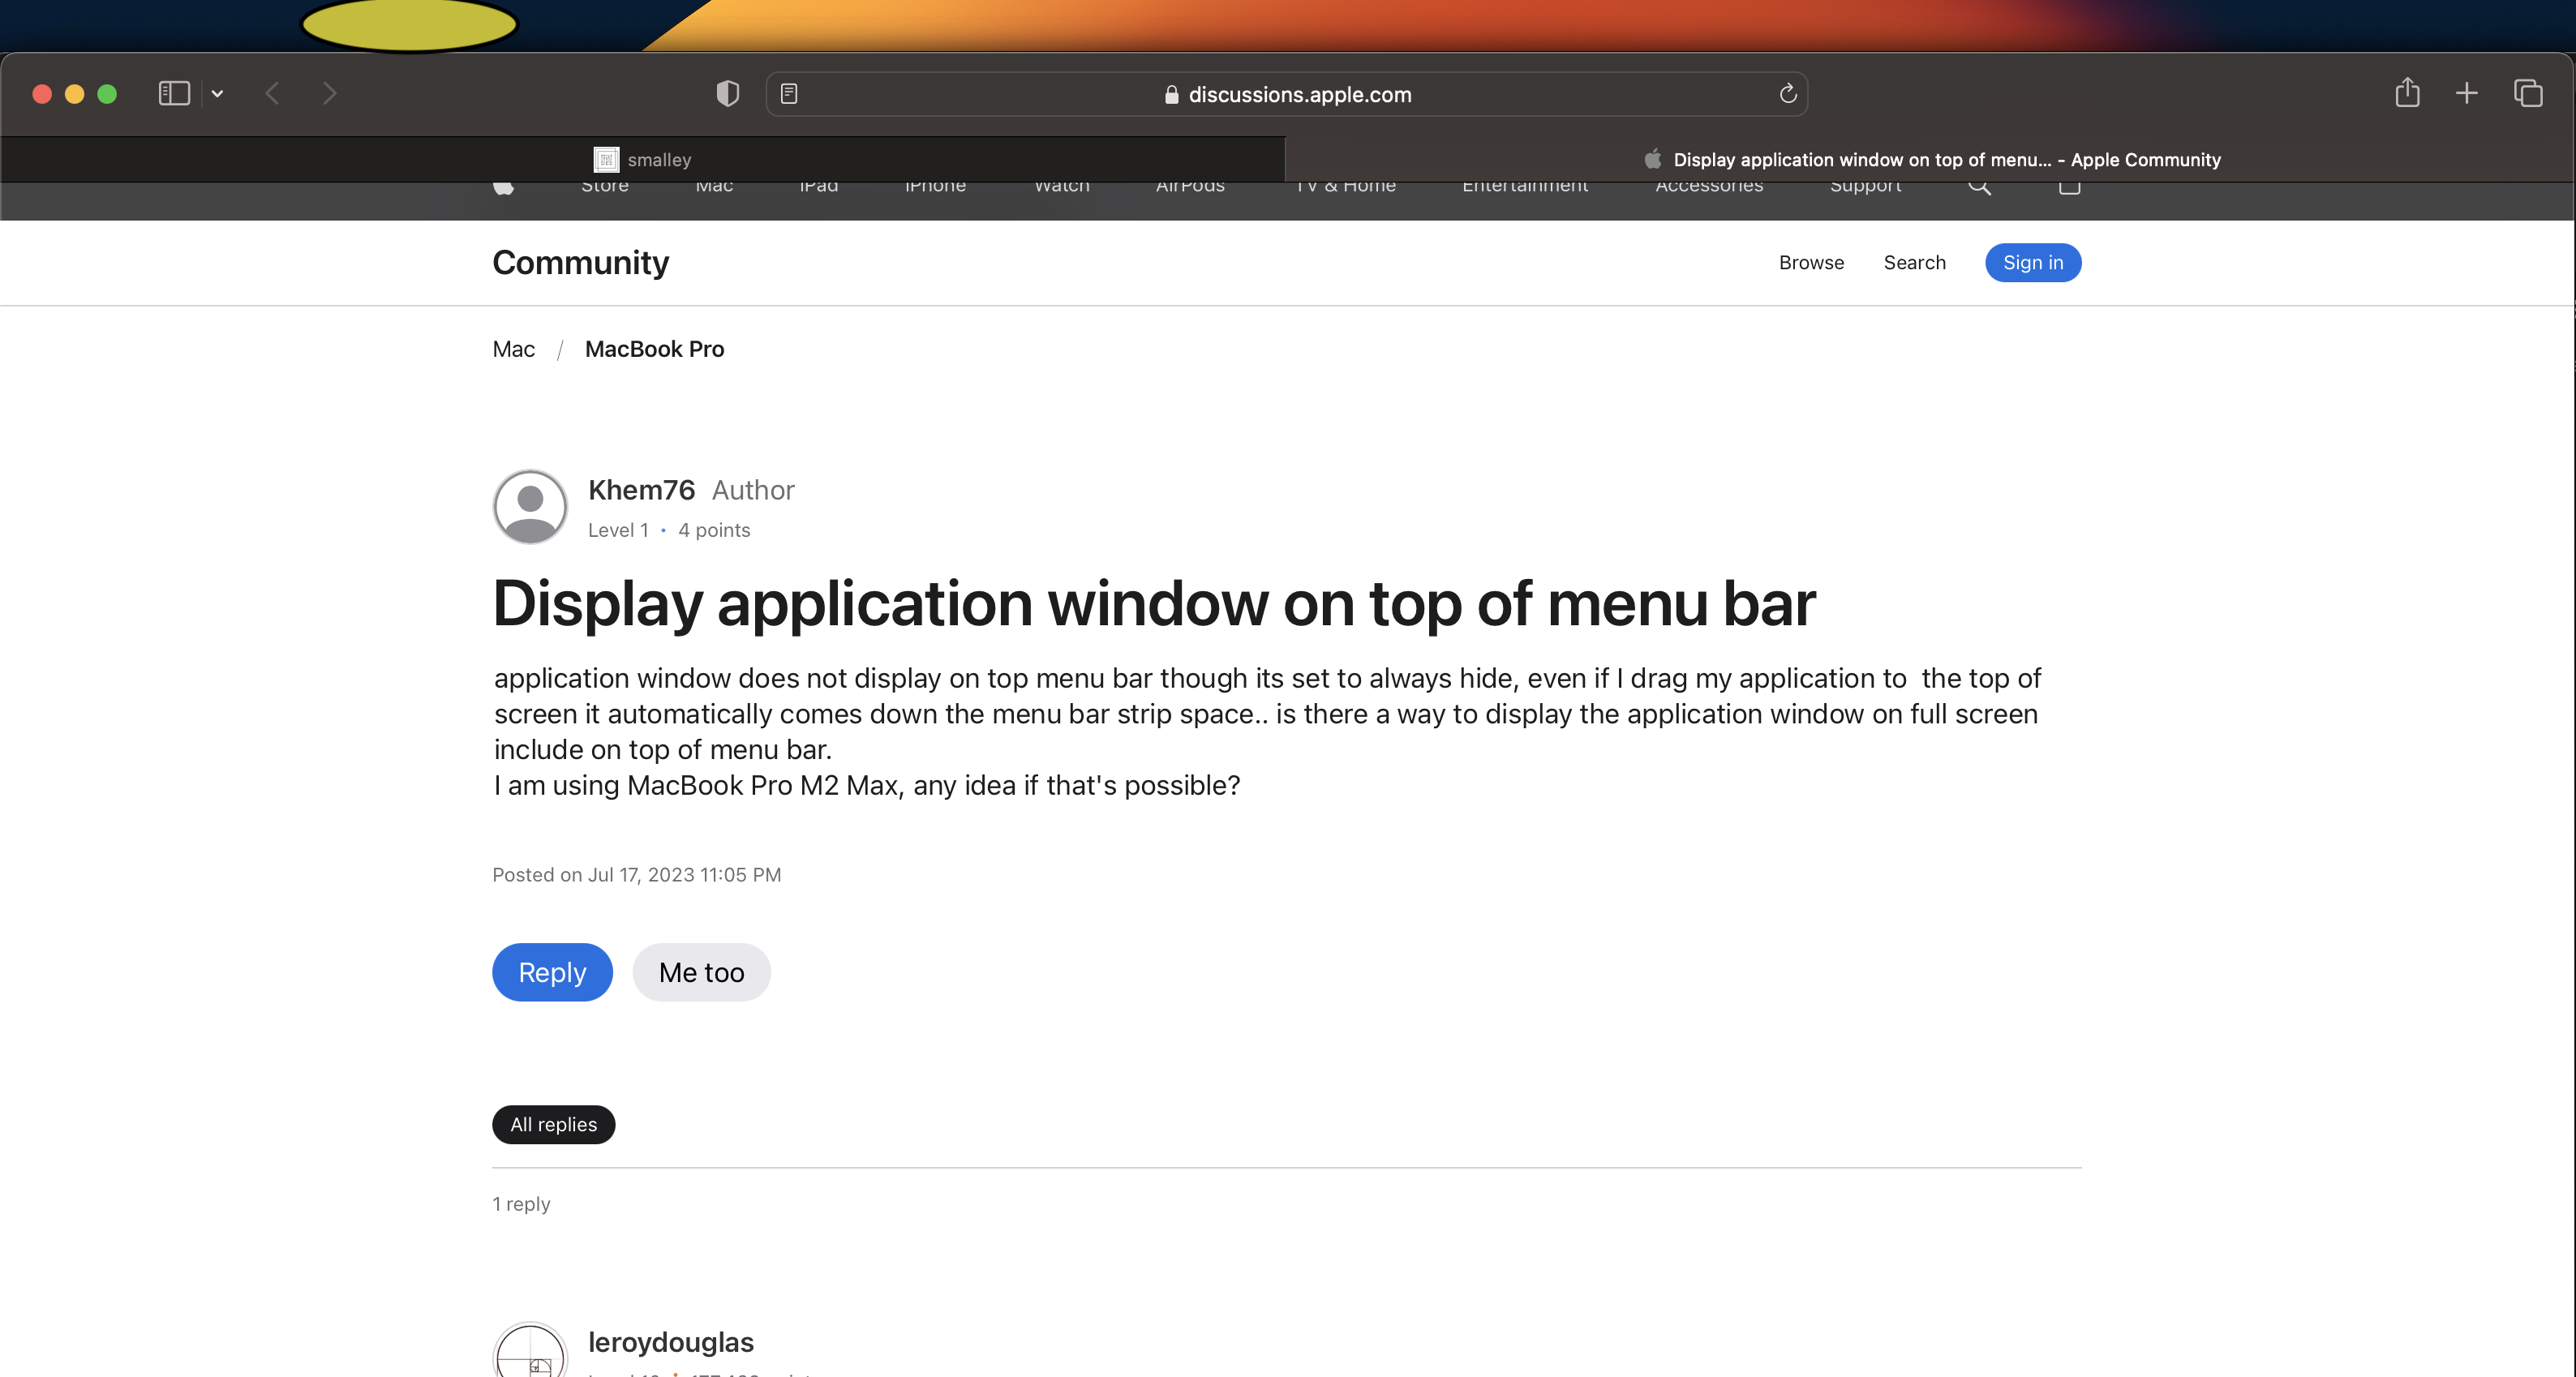Select the All replies filter pill
The height and width of the screenshot is (1377, 2576).
553,1124
